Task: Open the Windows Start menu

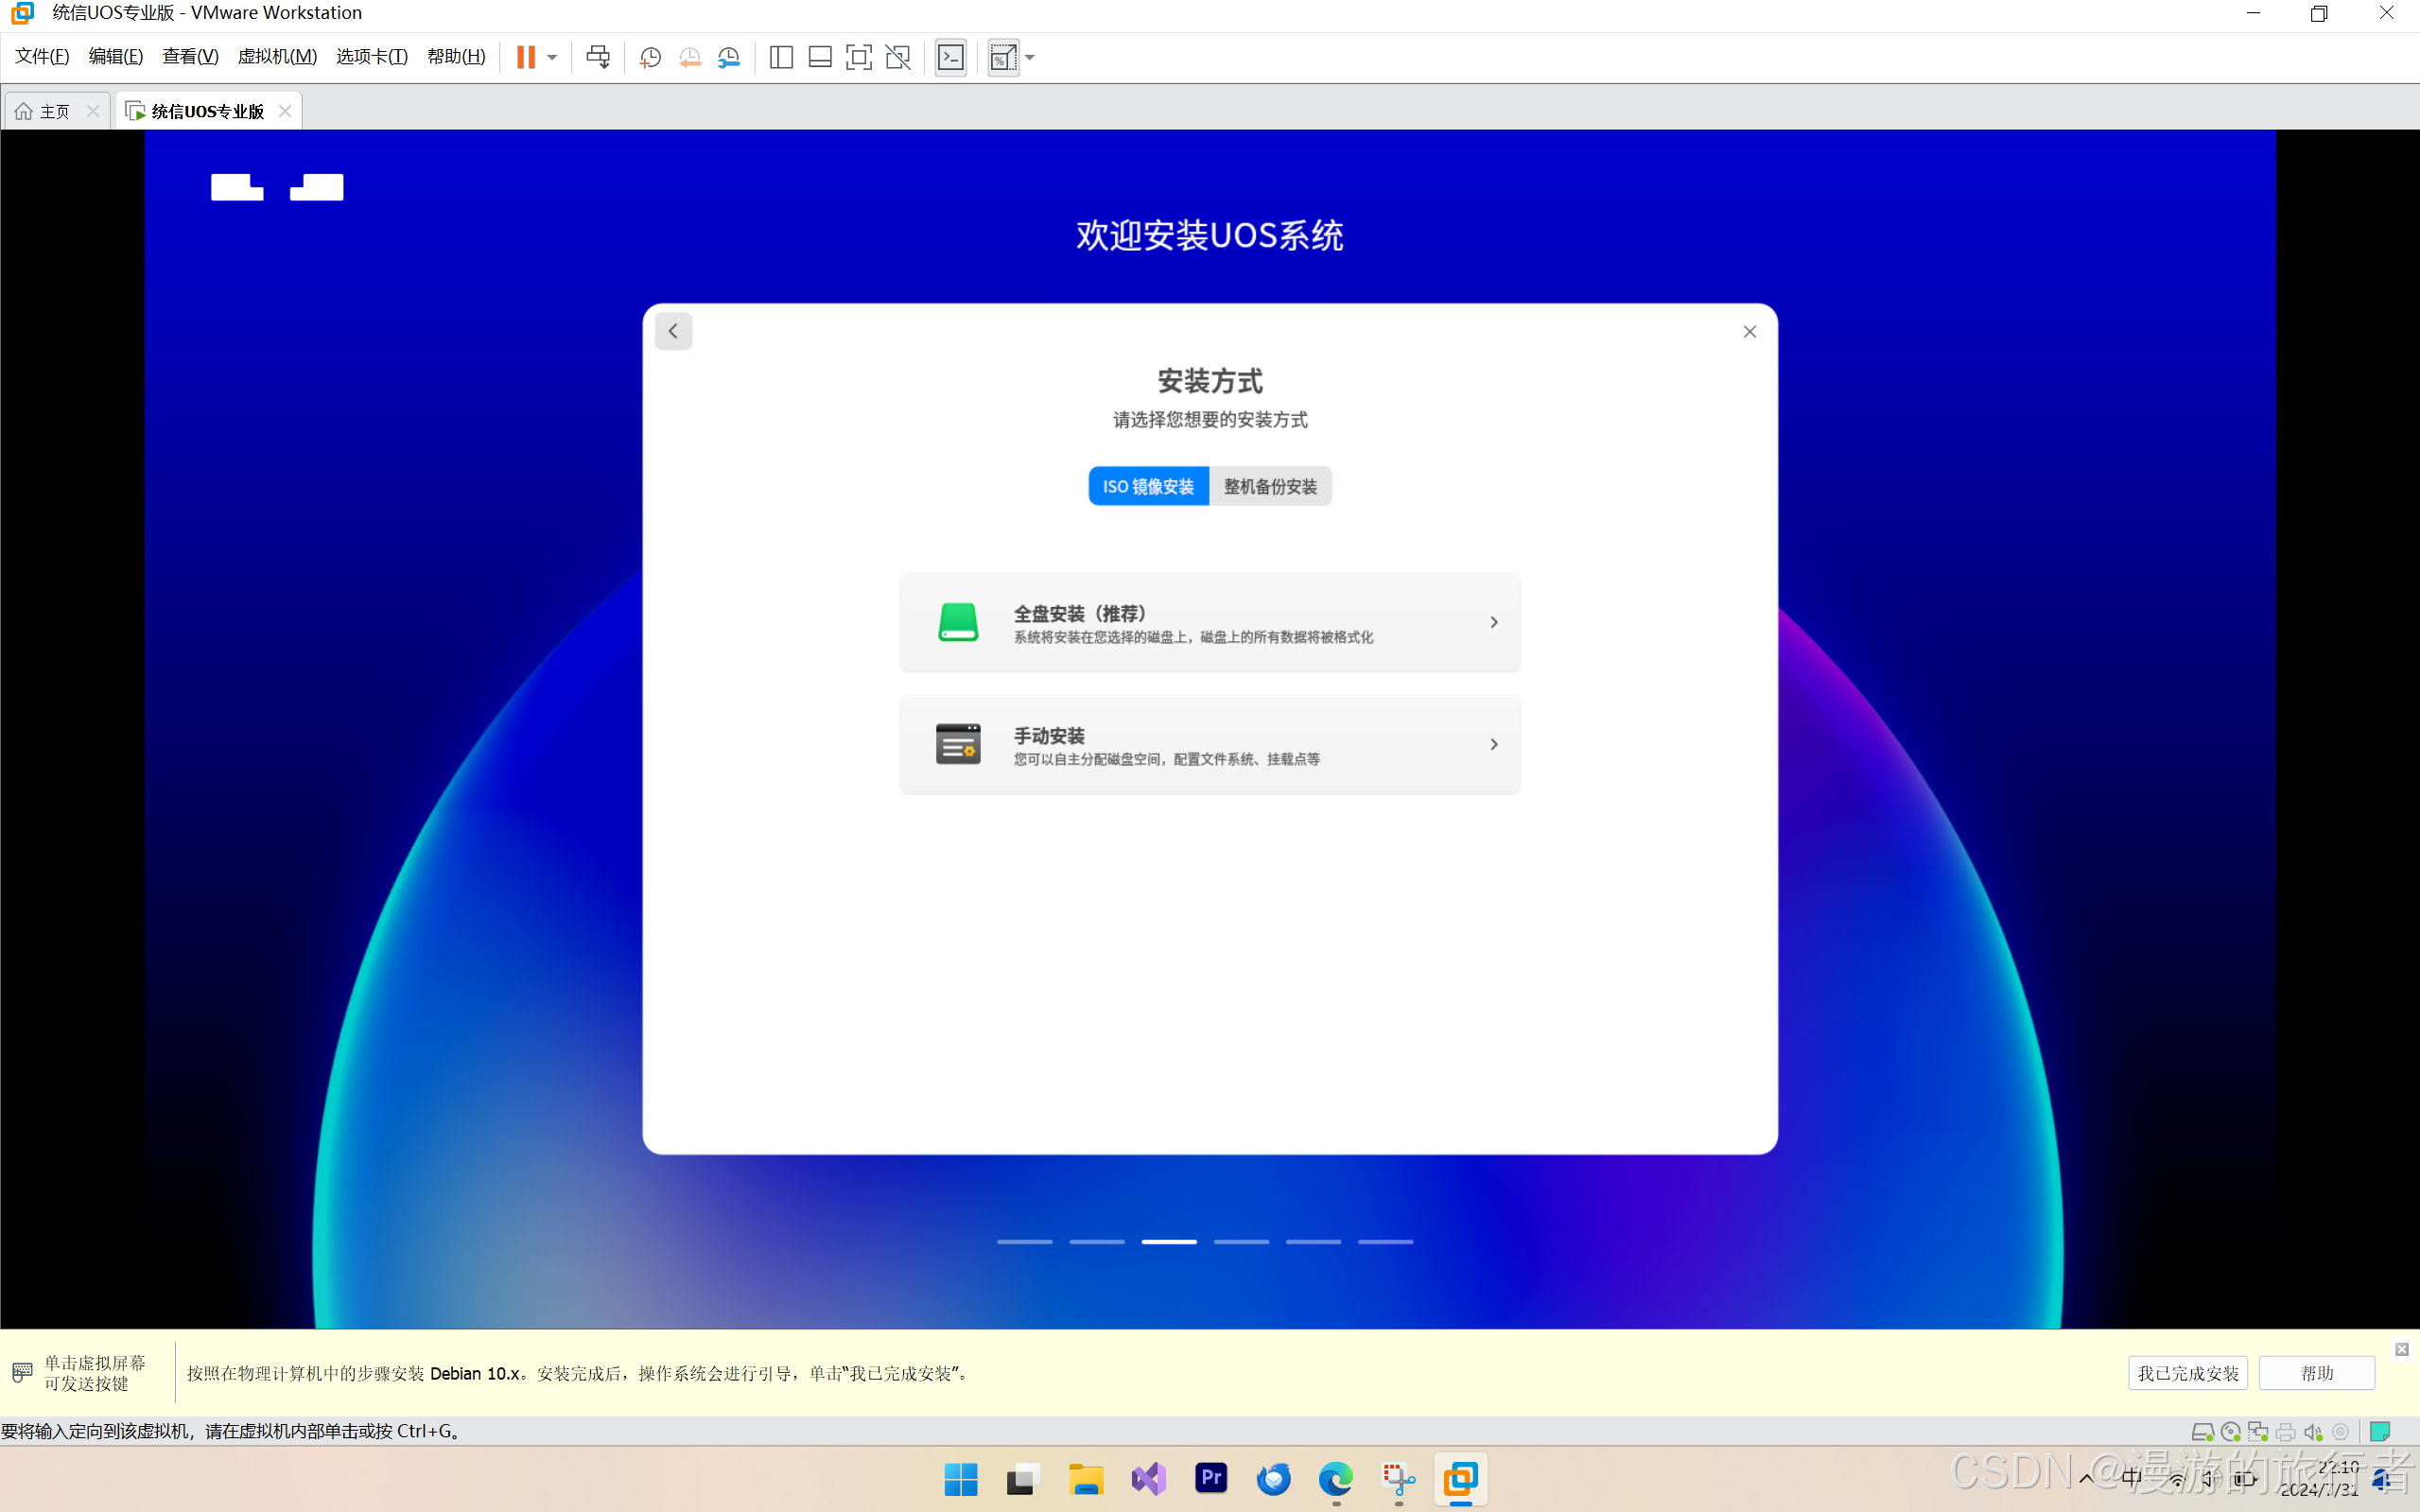Action: pos(960,1478)
